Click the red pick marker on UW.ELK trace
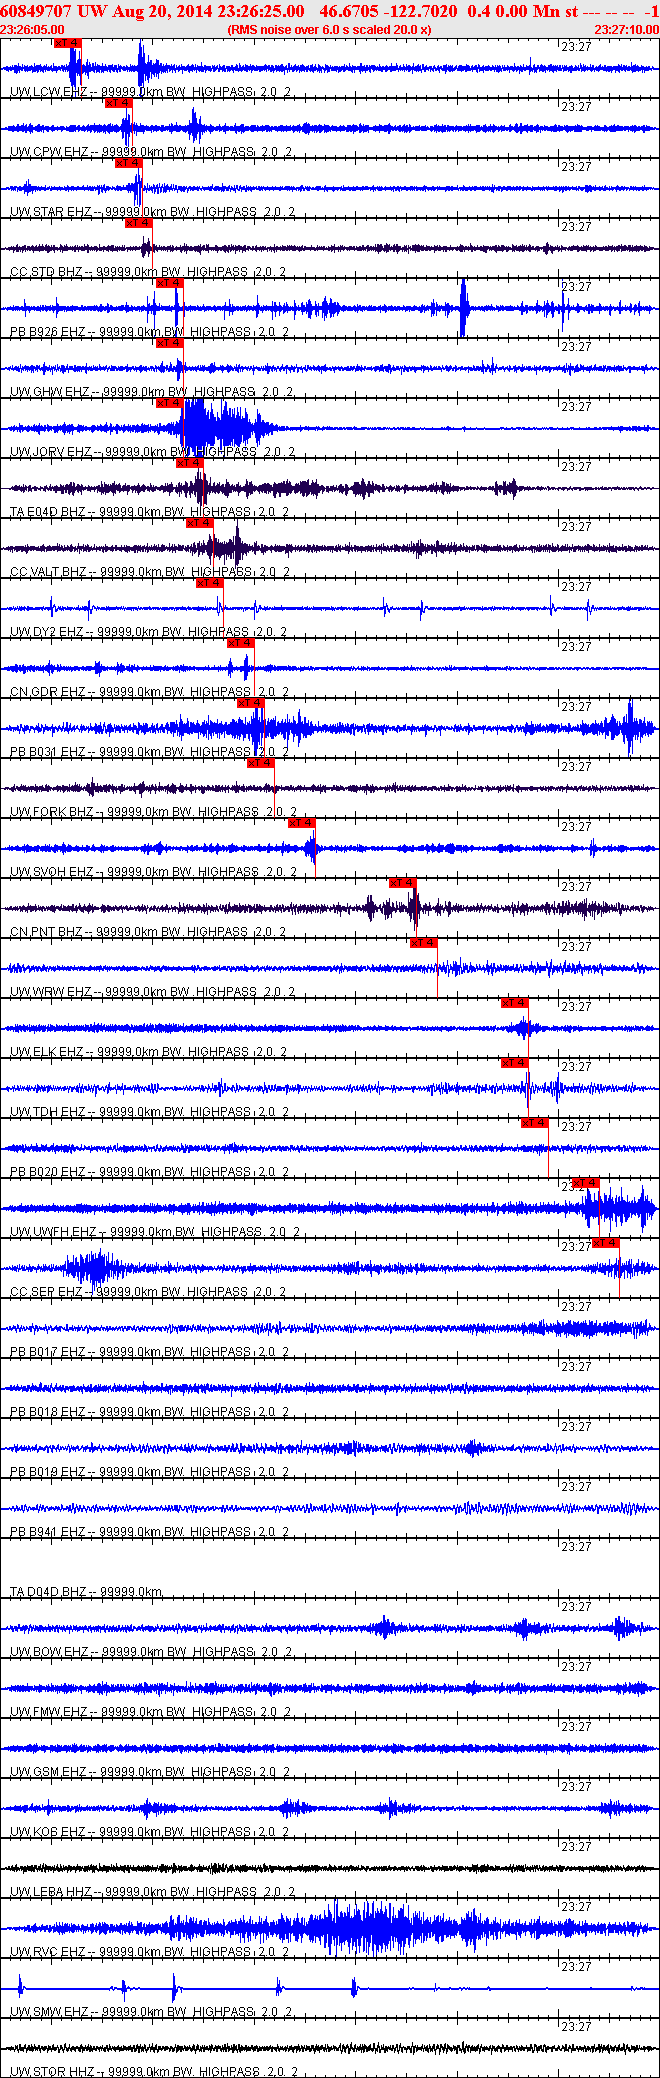660x2078 pixels. coord(515,1003)
